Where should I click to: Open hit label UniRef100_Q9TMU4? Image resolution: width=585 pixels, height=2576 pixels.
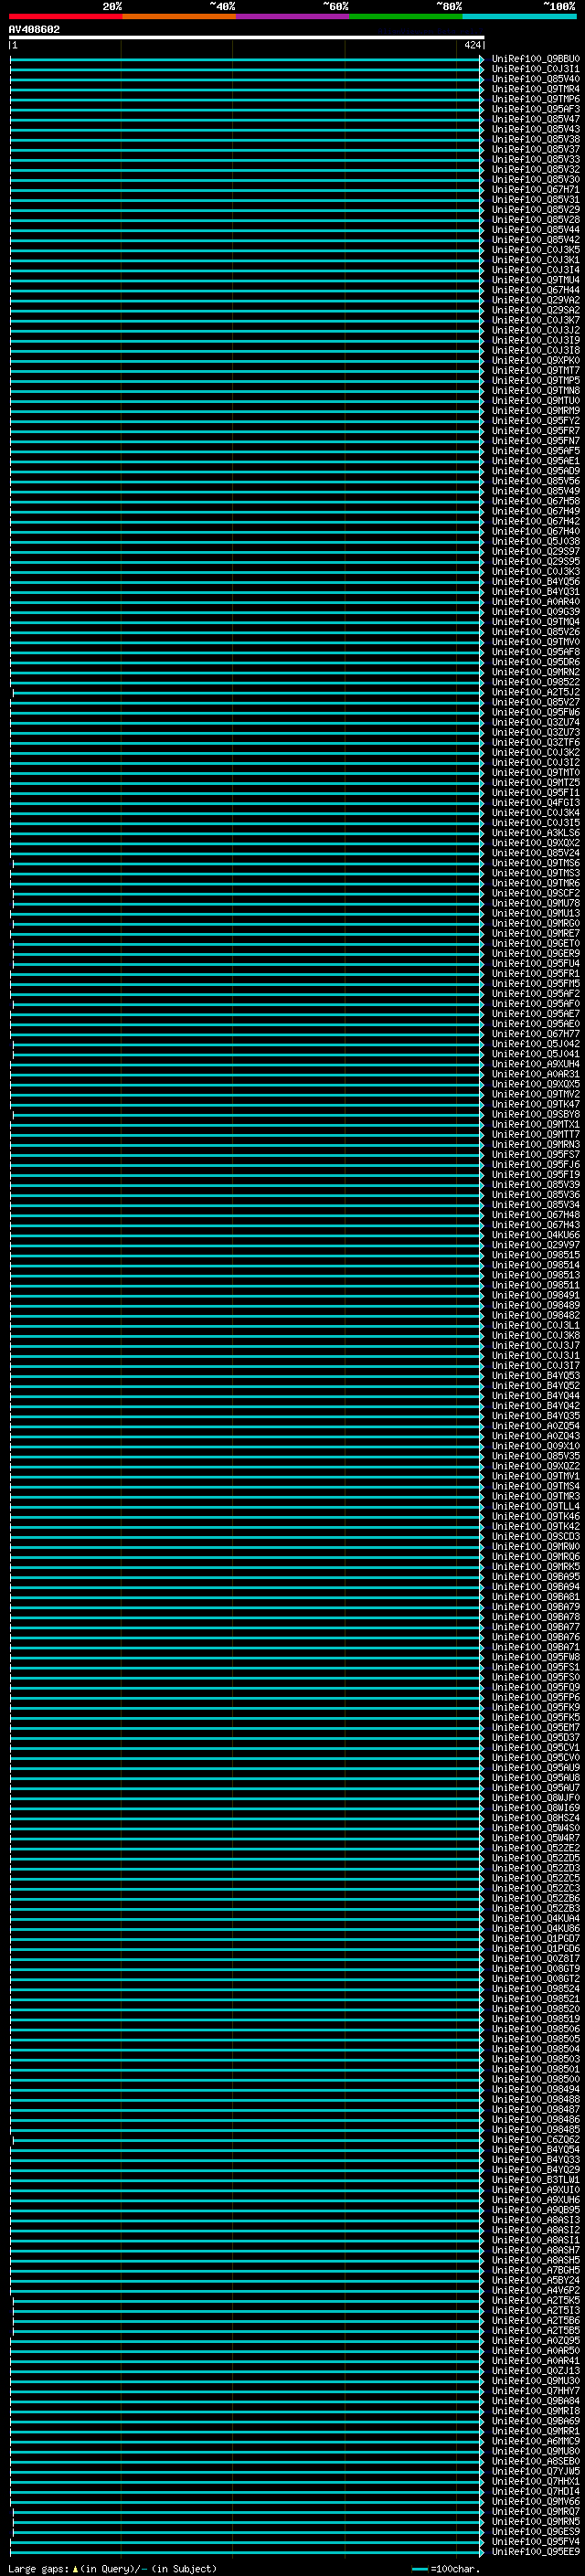536,280
